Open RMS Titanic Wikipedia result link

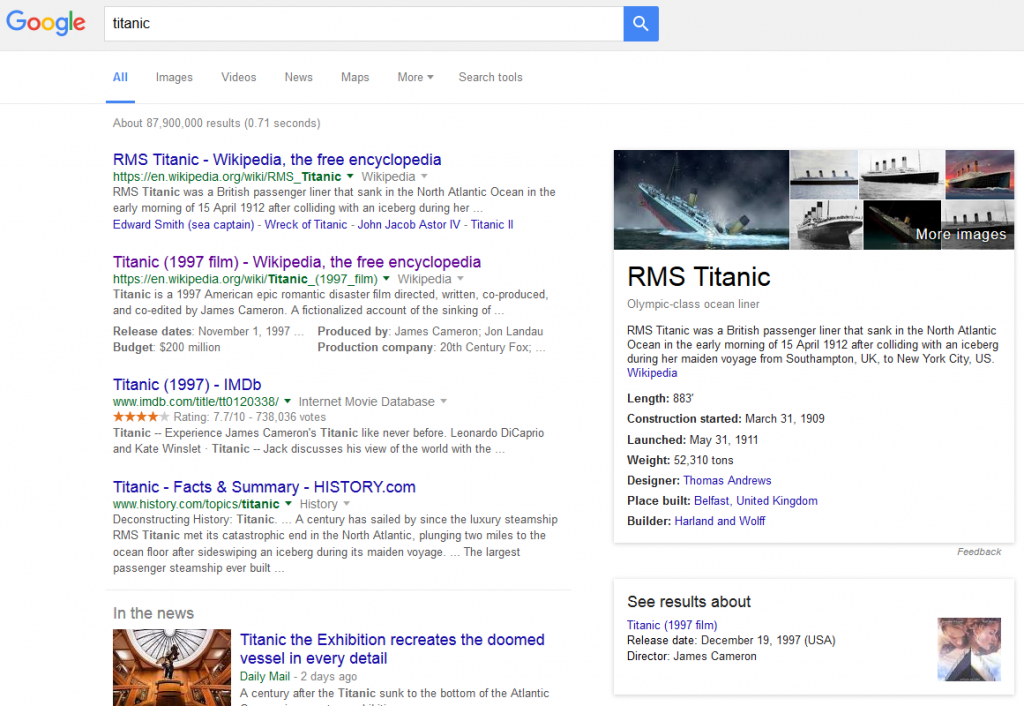(277, 160)
